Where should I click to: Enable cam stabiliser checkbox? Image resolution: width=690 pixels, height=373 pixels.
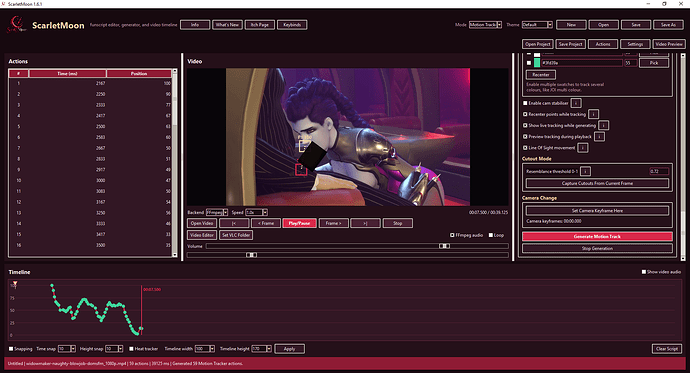point(525,103)
